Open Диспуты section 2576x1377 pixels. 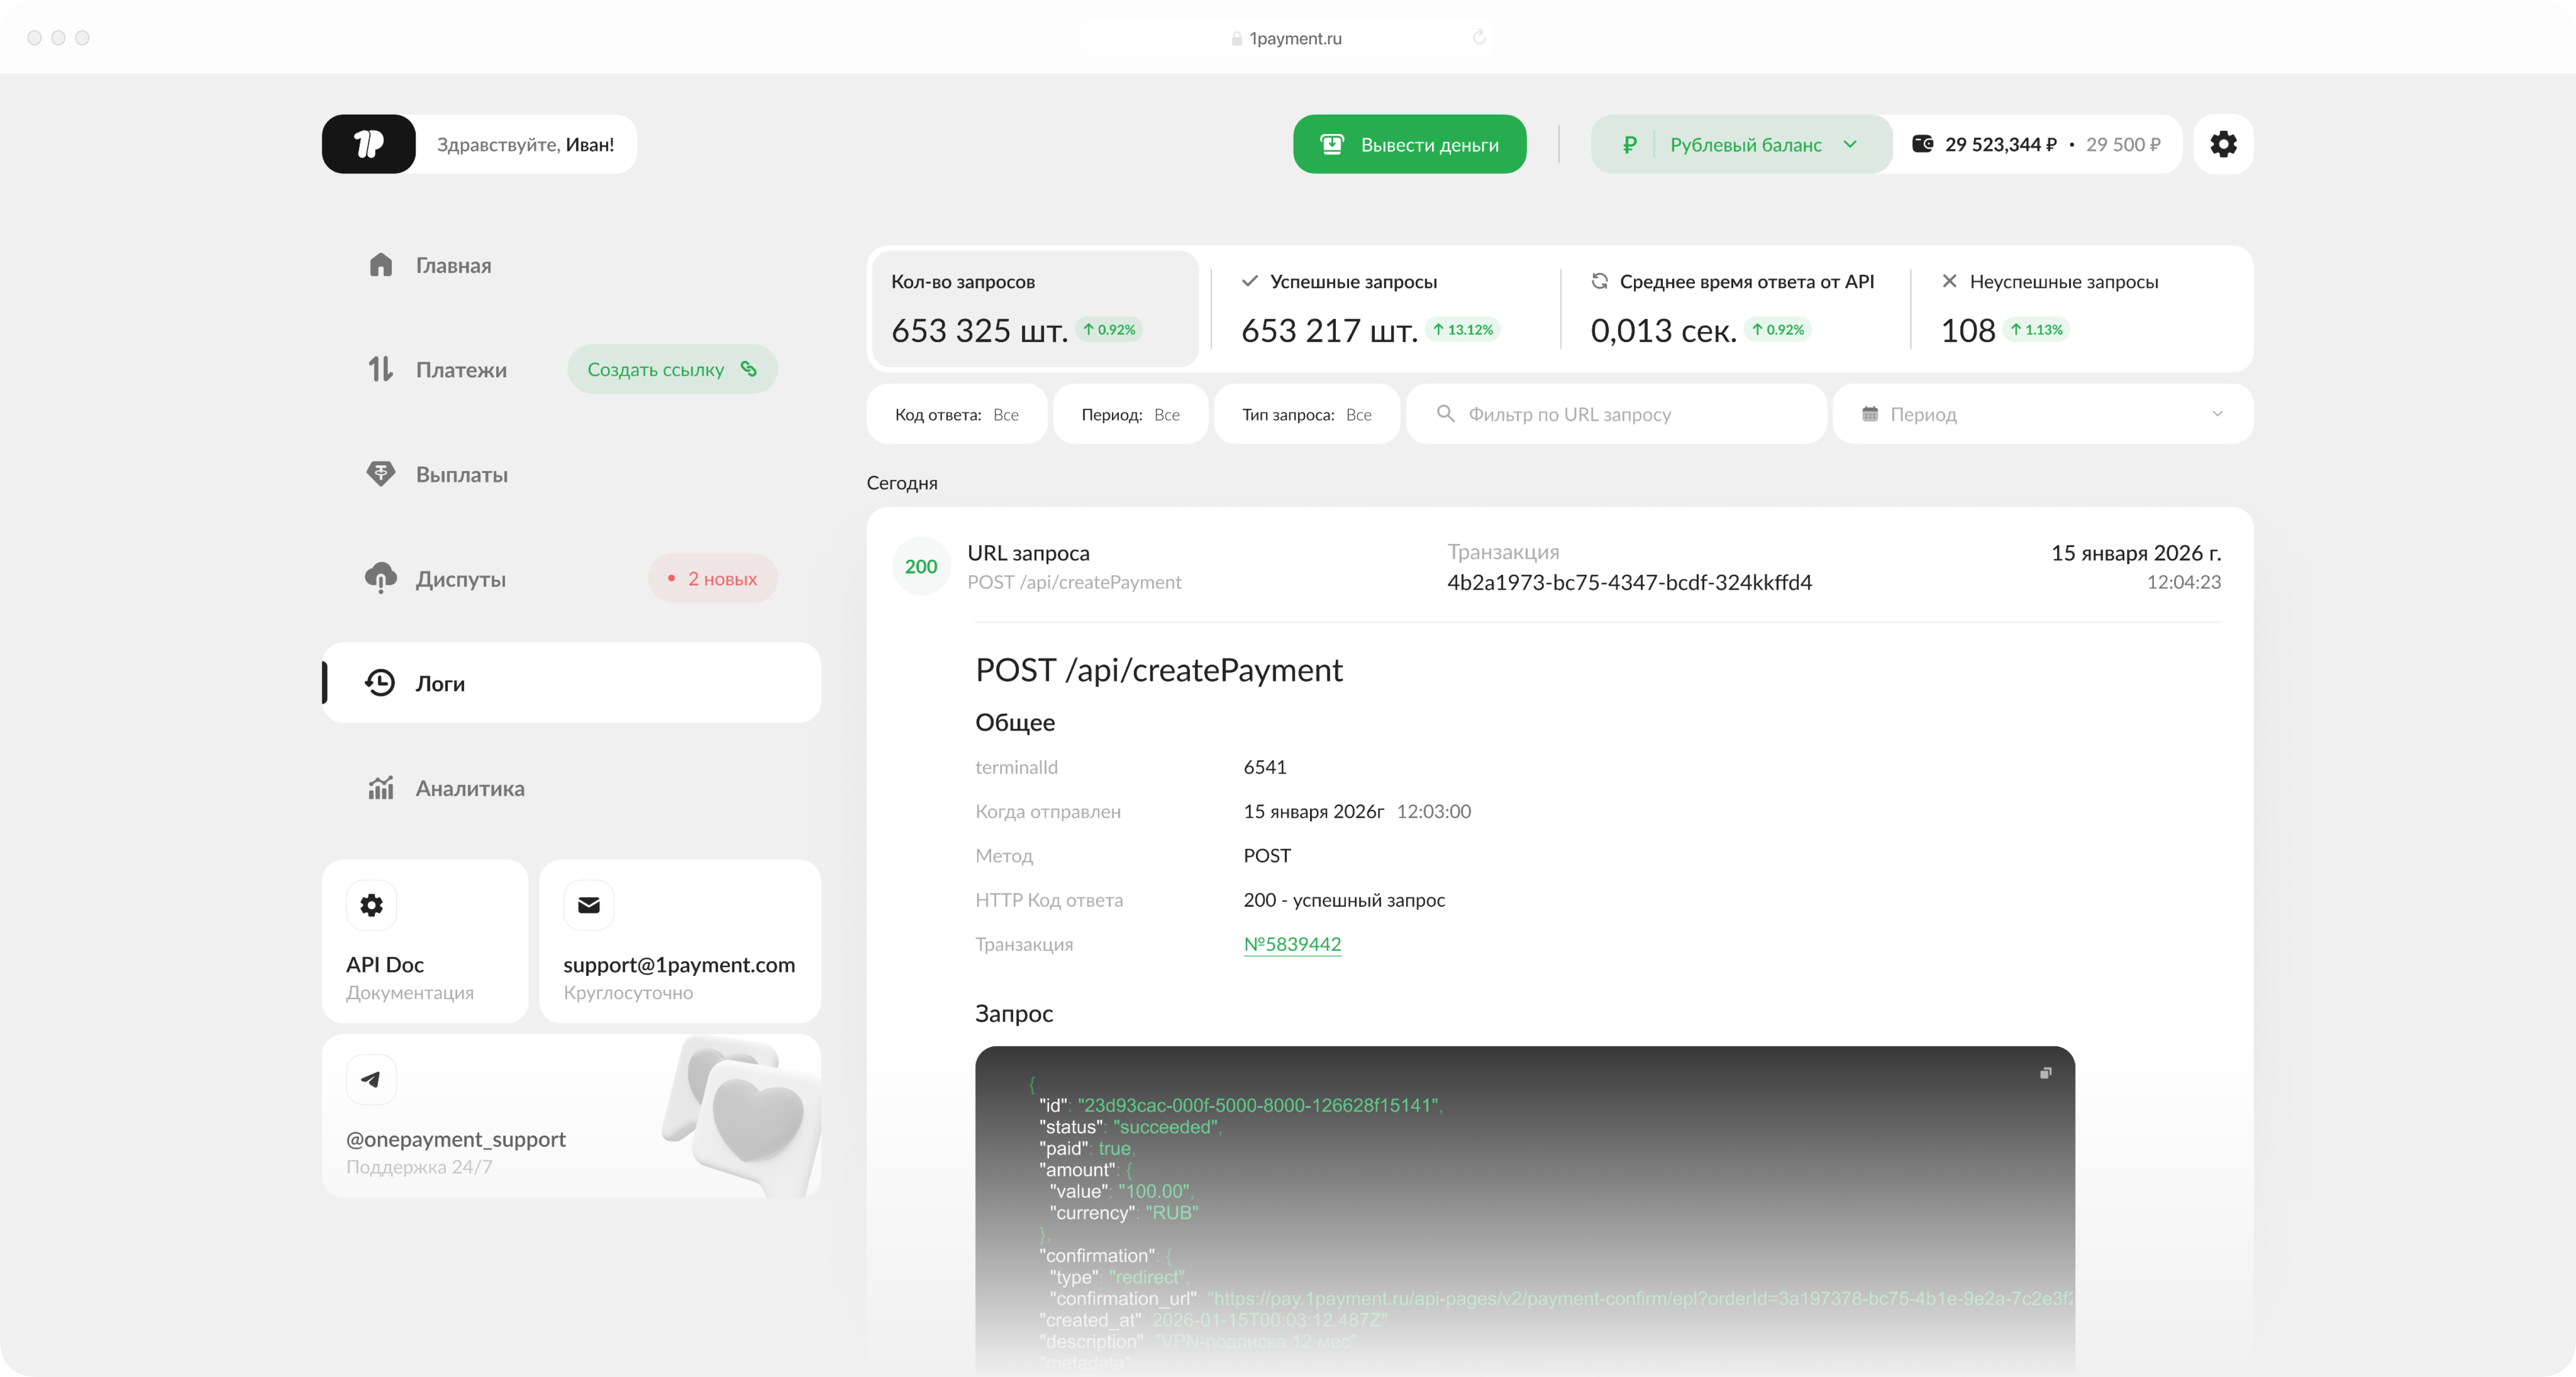point(461,579)
